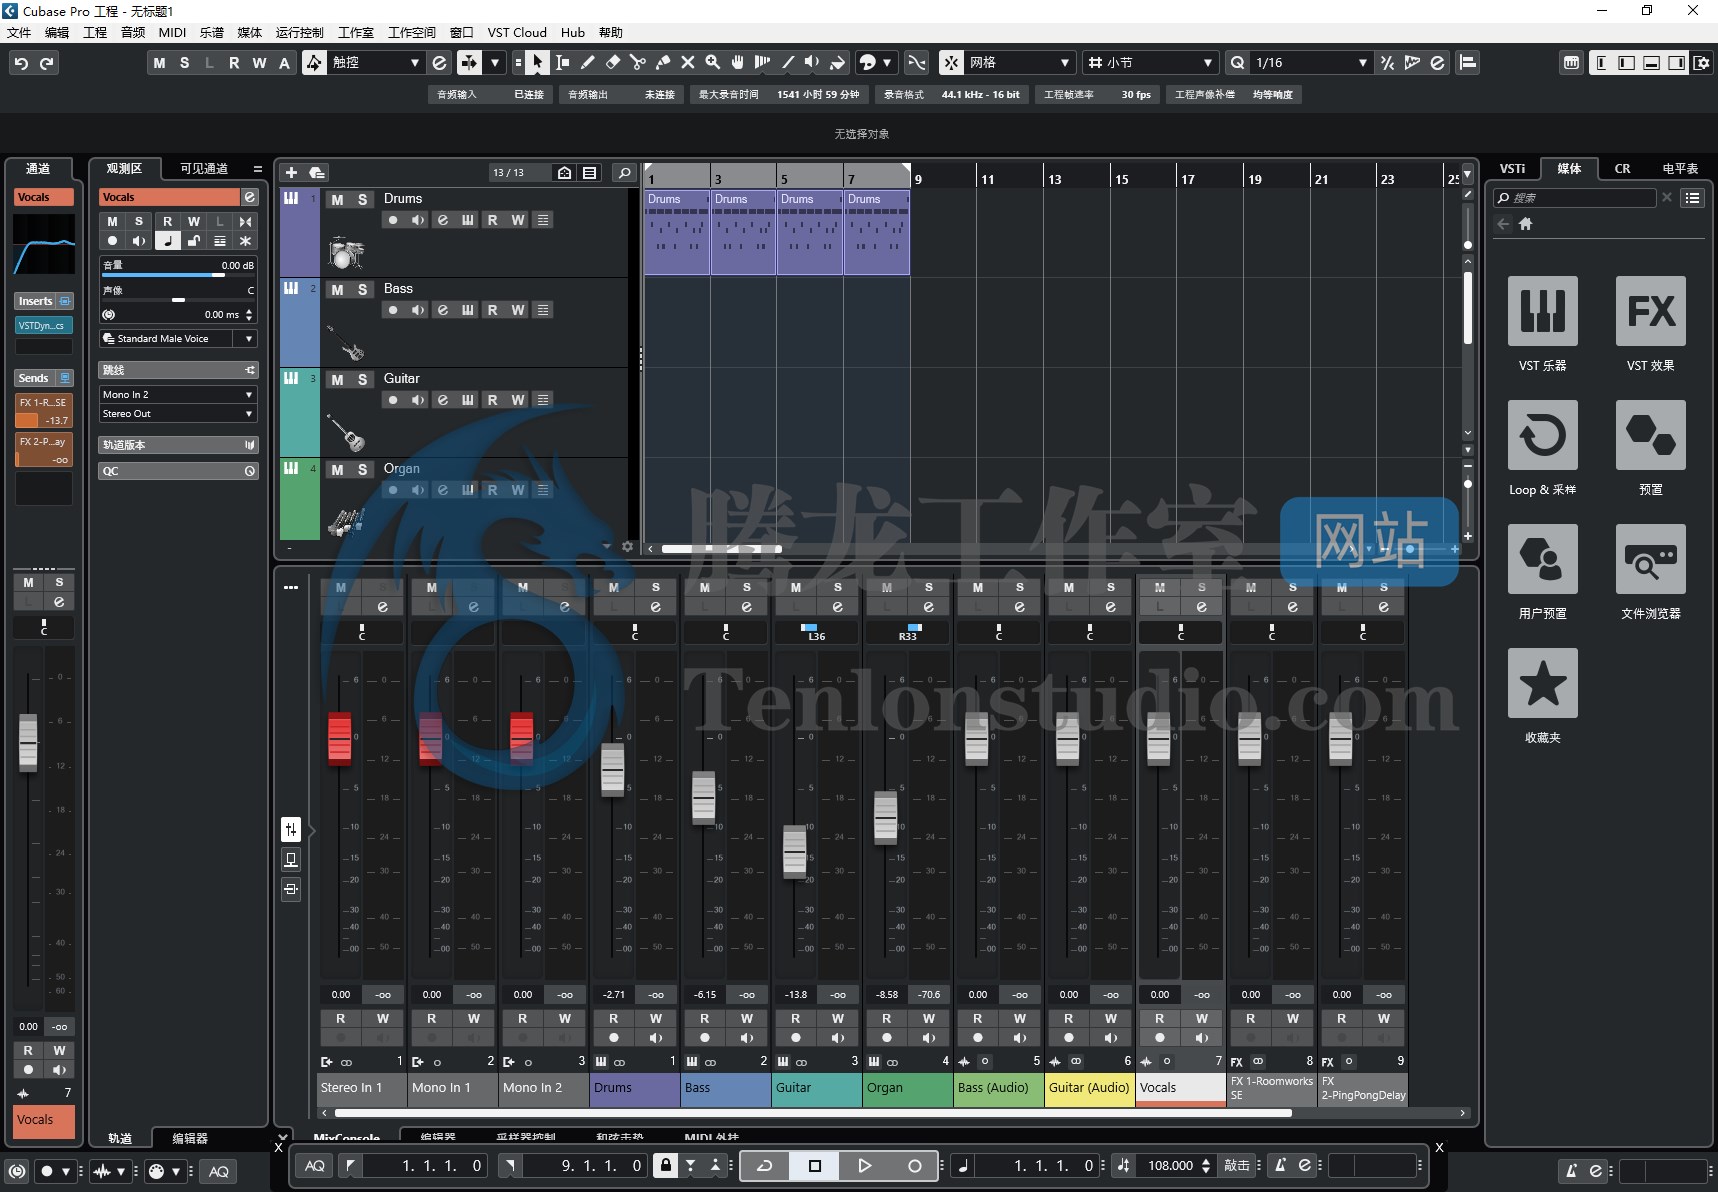Toggle global Mute M in top toolbar
Screen dimensions: 1718x1192
(x=159, y=63)
